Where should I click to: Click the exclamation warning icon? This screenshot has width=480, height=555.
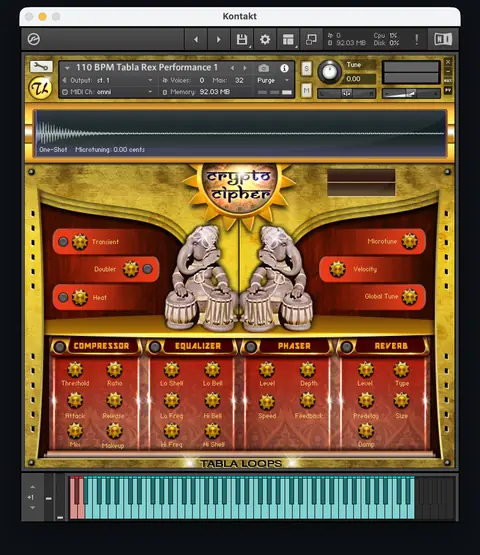click(x=417, y=39)
